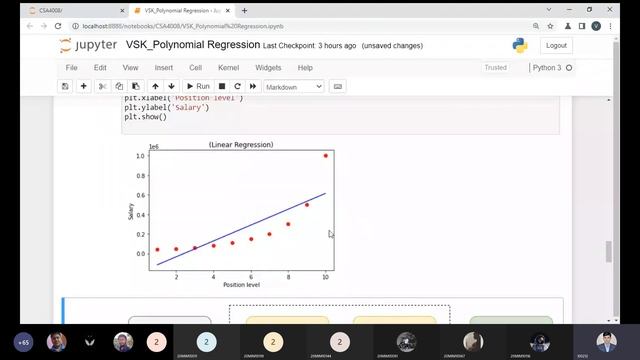The width and height of the screenshot is (640, 360).
Task: Open the View menu
Action: (x=131, y=68)
